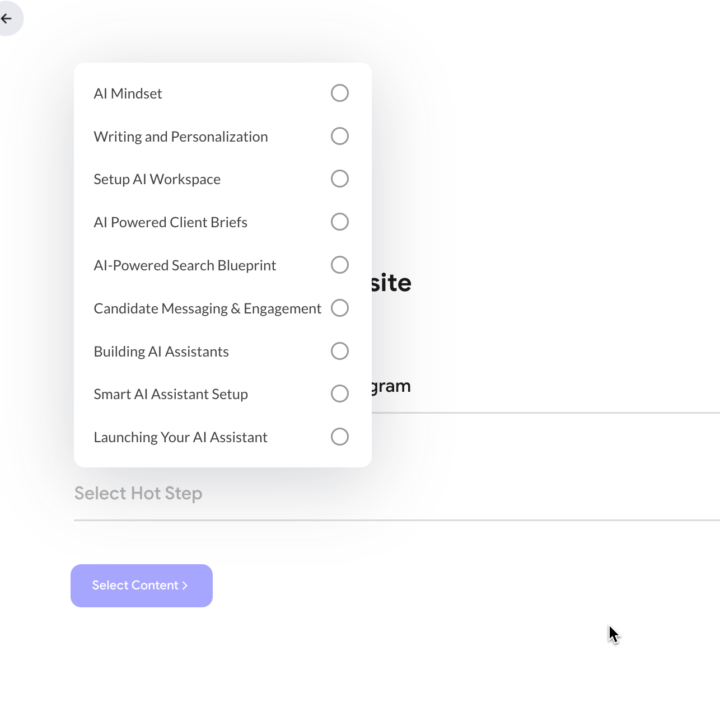Pick AI-Powered Search Blueprint radio circle

(x=339, y=265)
